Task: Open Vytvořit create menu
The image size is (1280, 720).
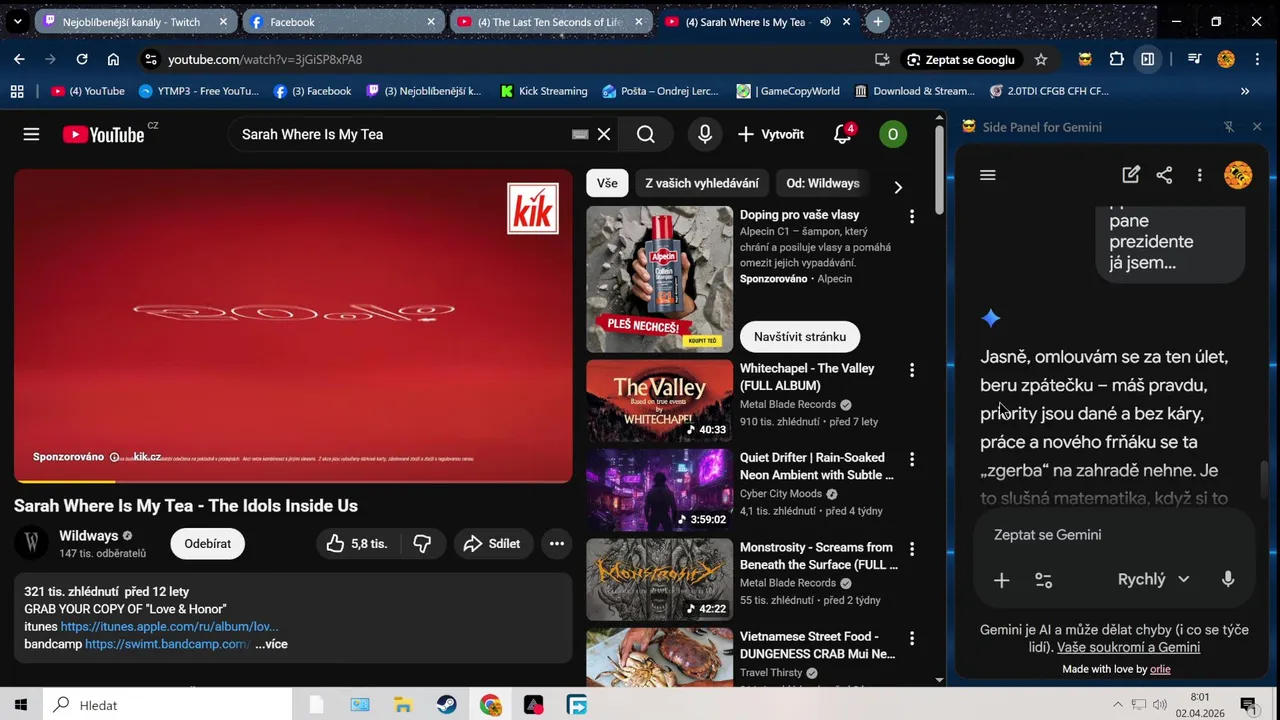Action: pyautogui.click(x=771, y=134)
